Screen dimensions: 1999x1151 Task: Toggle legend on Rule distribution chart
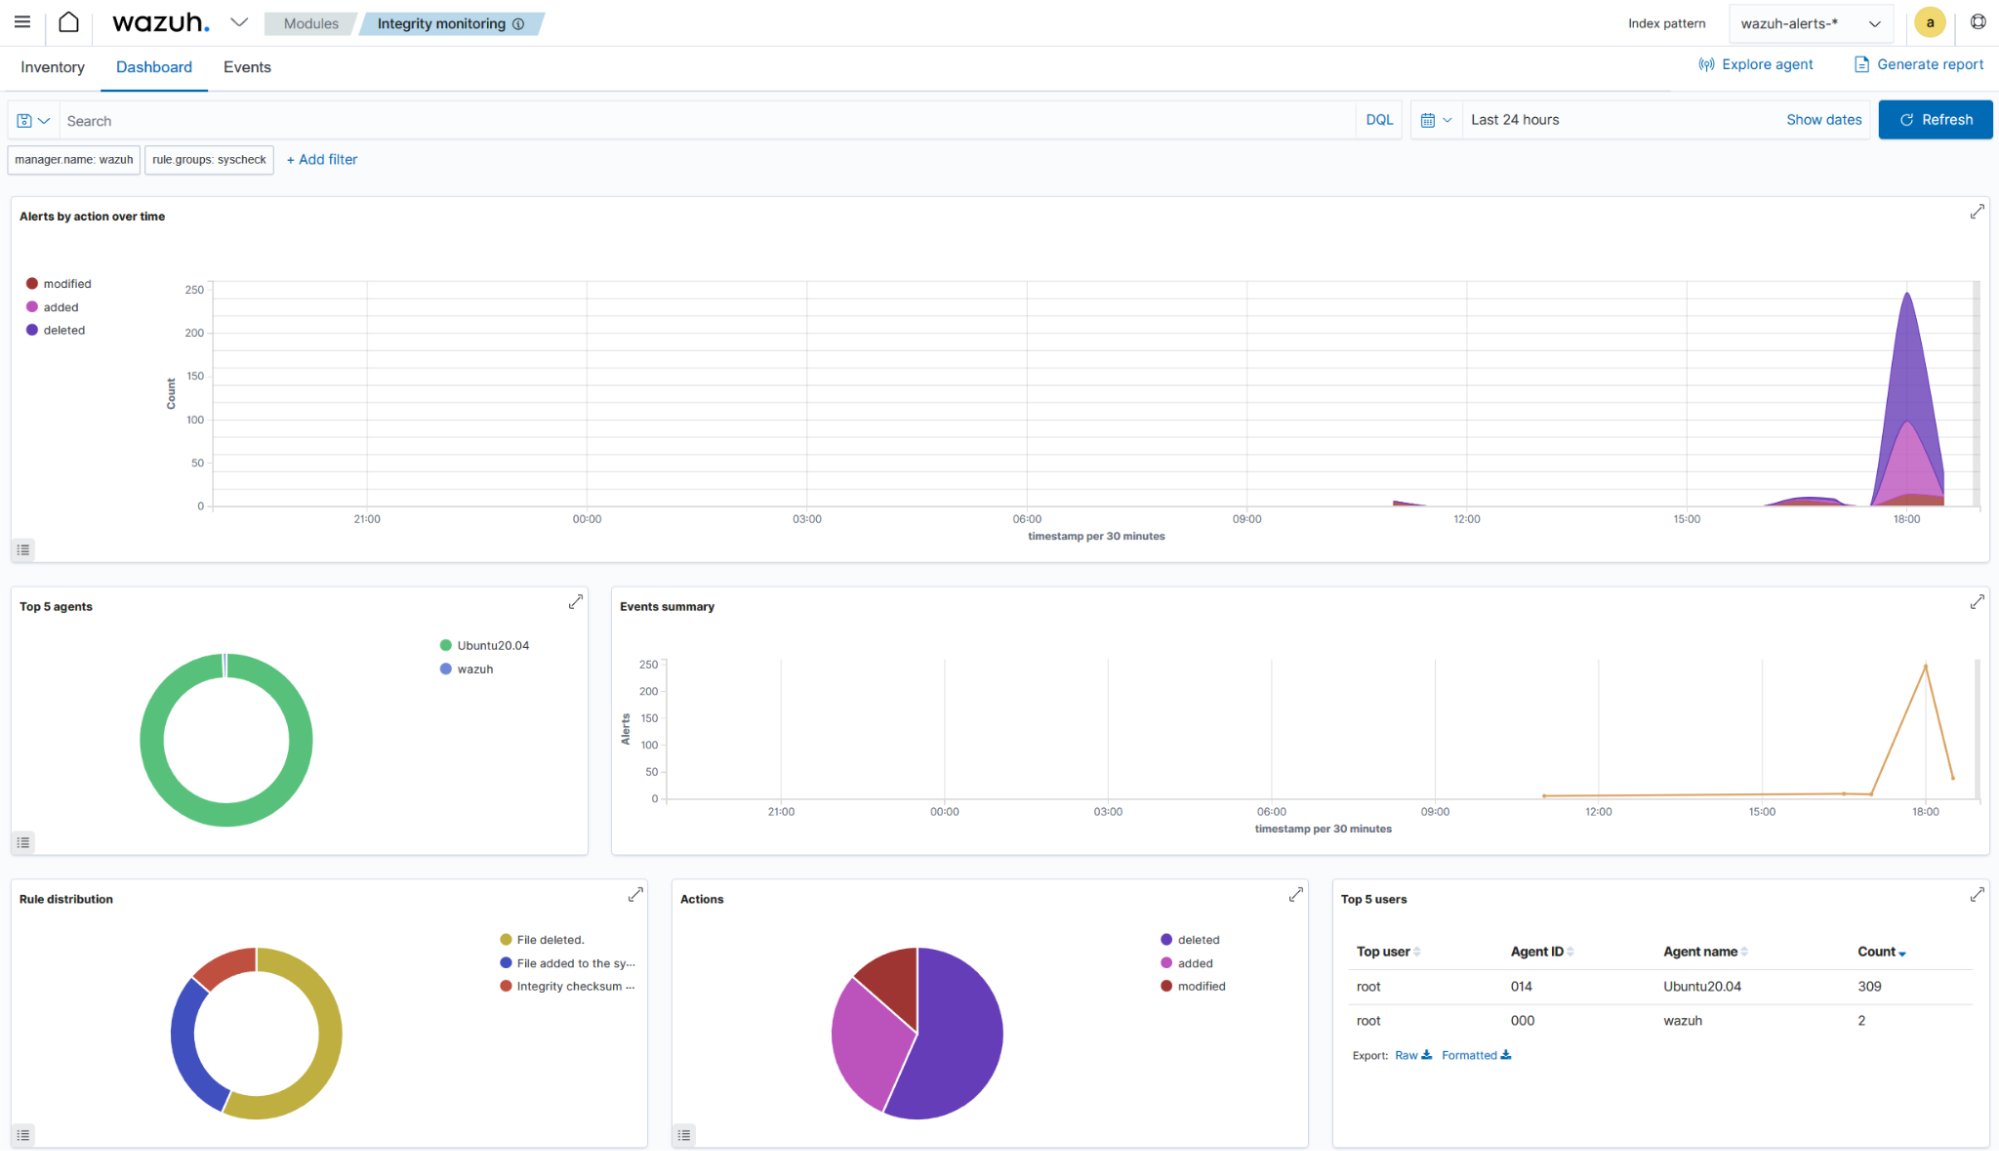23,1136
